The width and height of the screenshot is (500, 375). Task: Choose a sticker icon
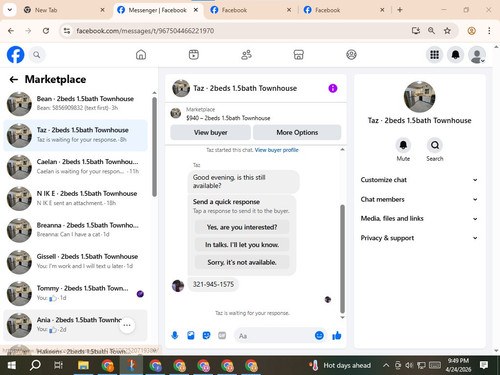click(x=206, y=335)
